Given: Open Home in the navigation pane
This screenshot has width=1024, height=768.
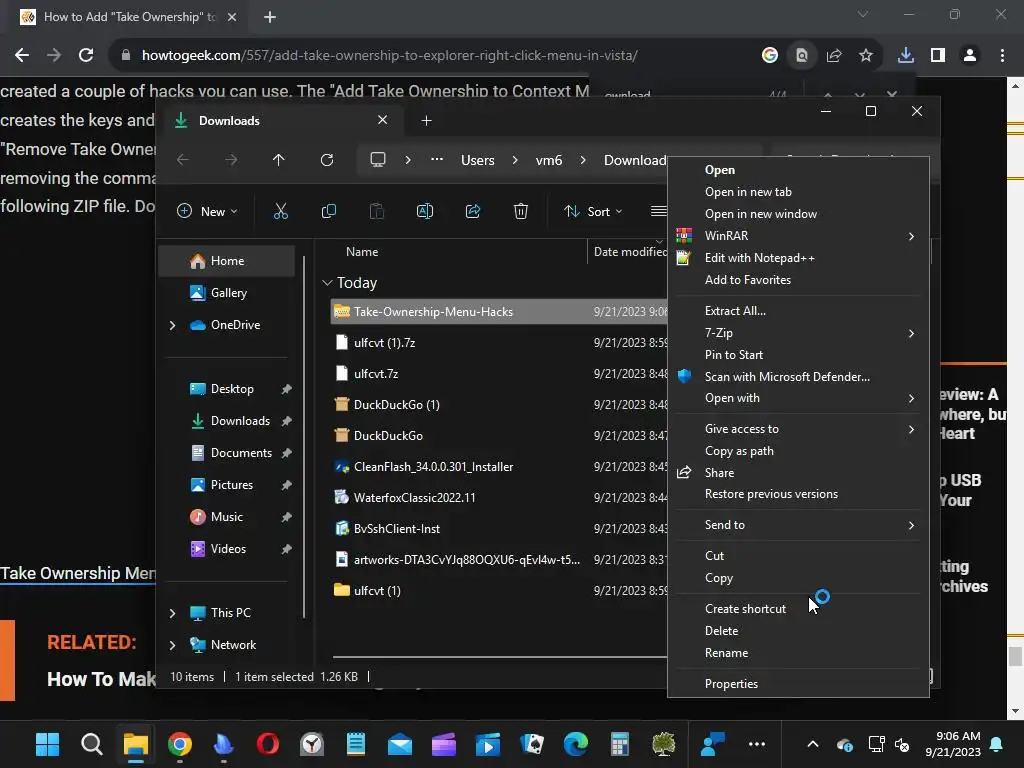Looking at the screenshot, I should (x=227, y=261).
